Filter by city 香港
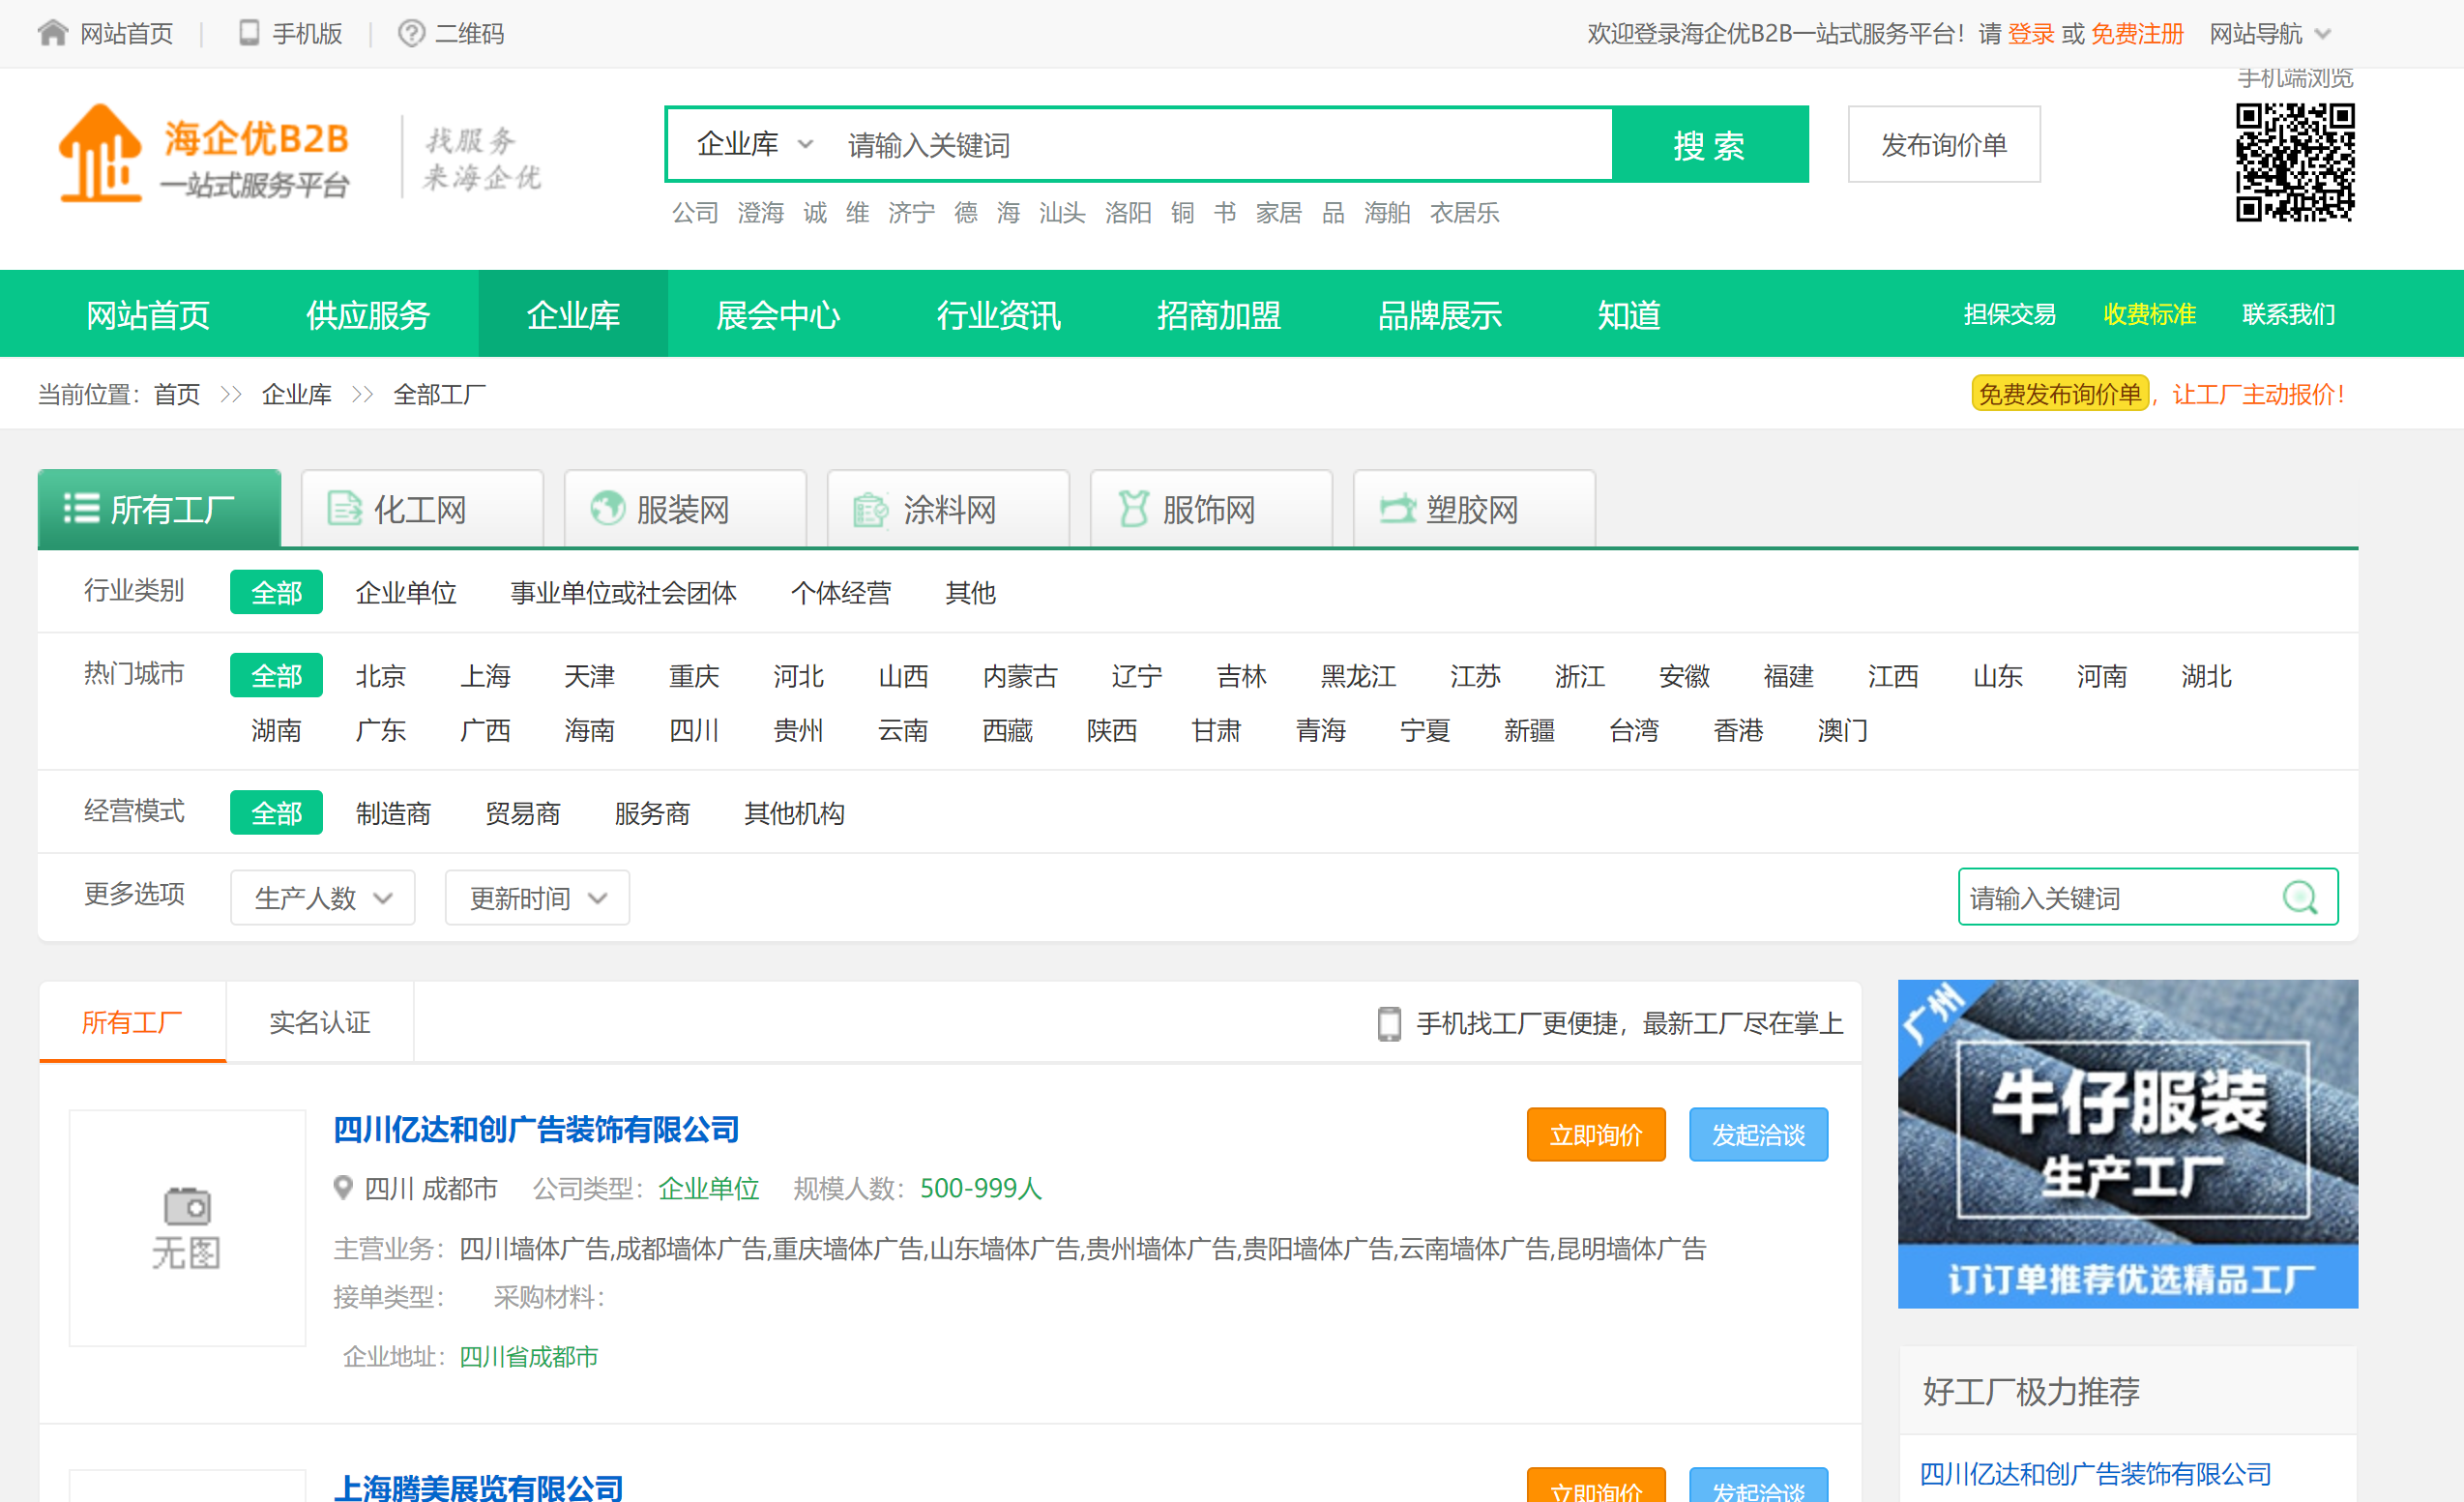The image size is (2464, 1502). click(x=1738, y=729)
